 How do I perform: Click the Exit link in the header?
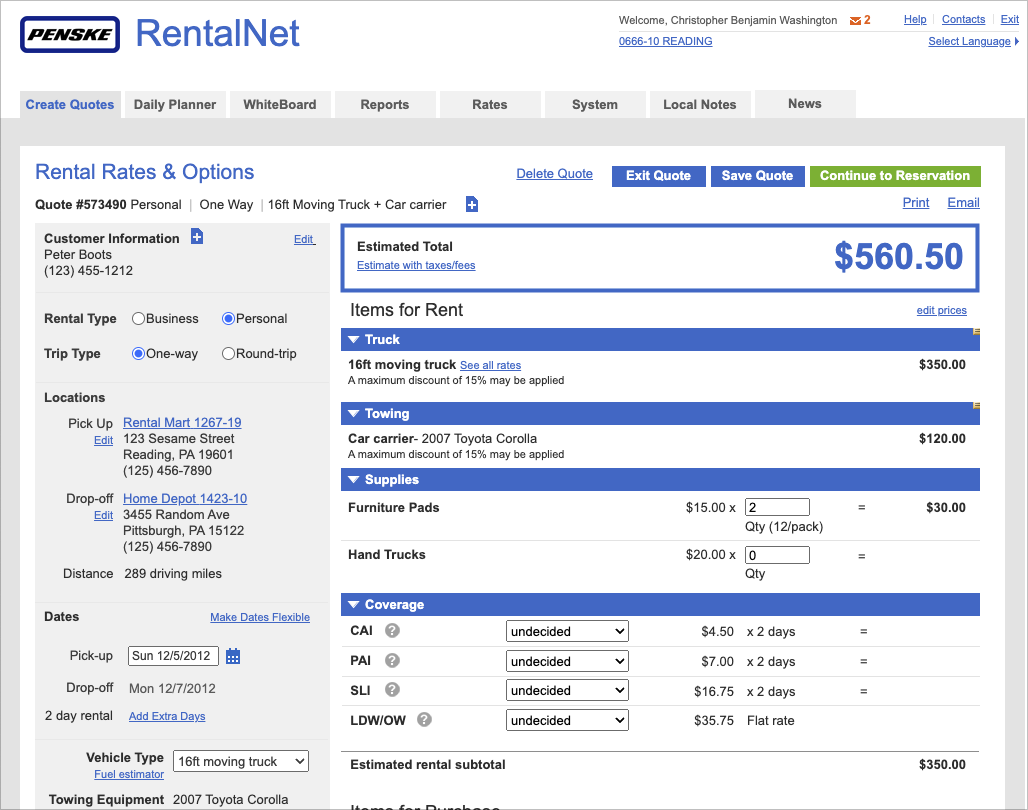[x=1010, y=20]
